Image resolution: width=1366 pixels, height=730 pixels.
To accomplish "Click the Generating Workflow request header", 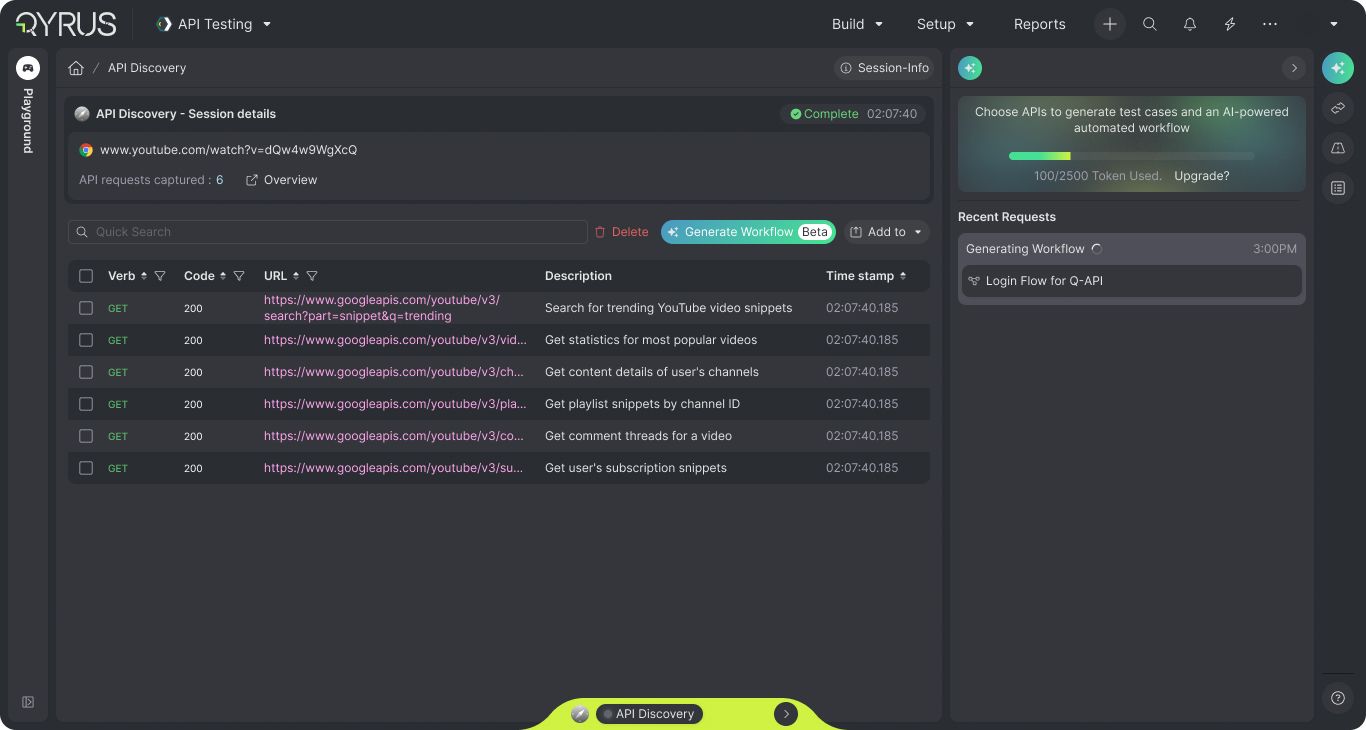I will click(x=1132, y=249).
